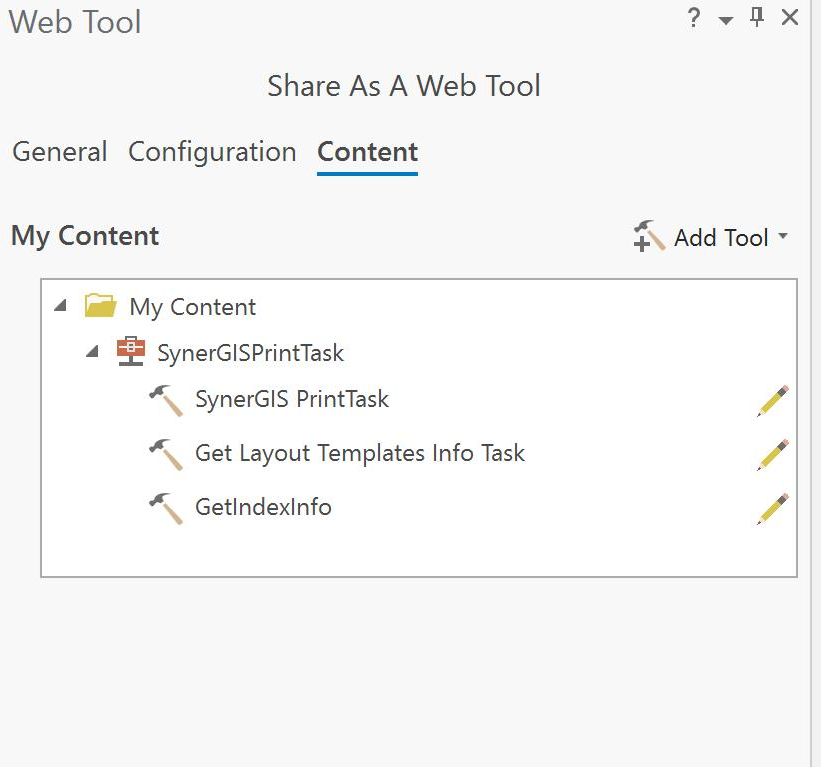Open the pane options dropdown arrow
This screenshot has height=767, width=821.
726,20
